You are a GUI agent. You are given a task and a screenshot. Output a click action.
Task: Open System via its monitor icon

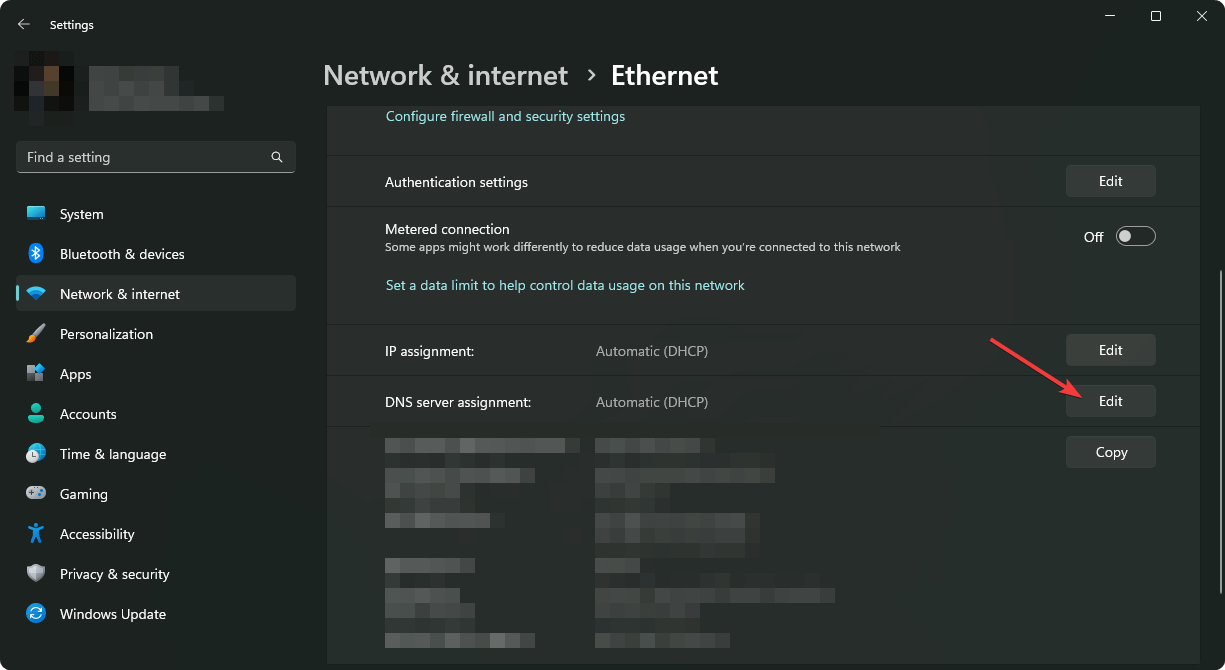[x=36, y=214]
